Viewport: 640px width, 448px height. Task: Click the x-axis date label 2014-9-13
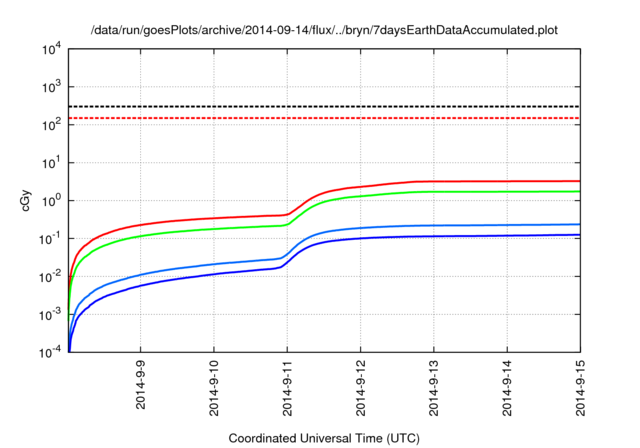coord(433,388)
